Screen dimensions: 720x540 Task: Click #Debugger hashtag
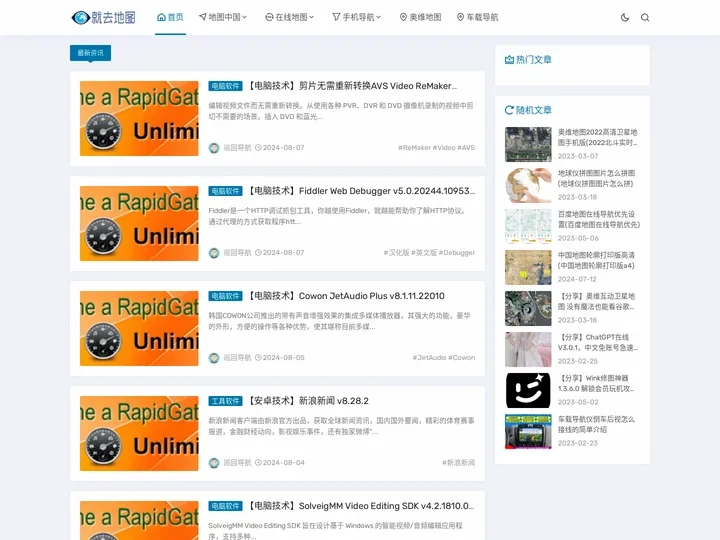tap(457, 253)
